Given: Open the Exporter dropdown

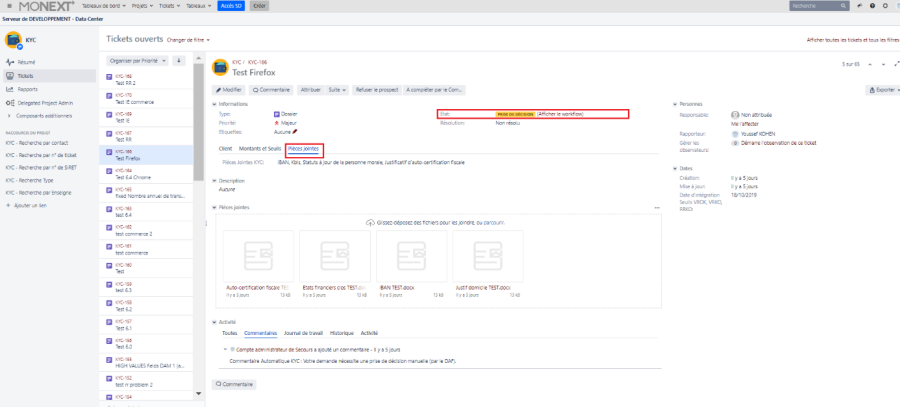Looking at the screenshot, I should [x=880, y=90].
